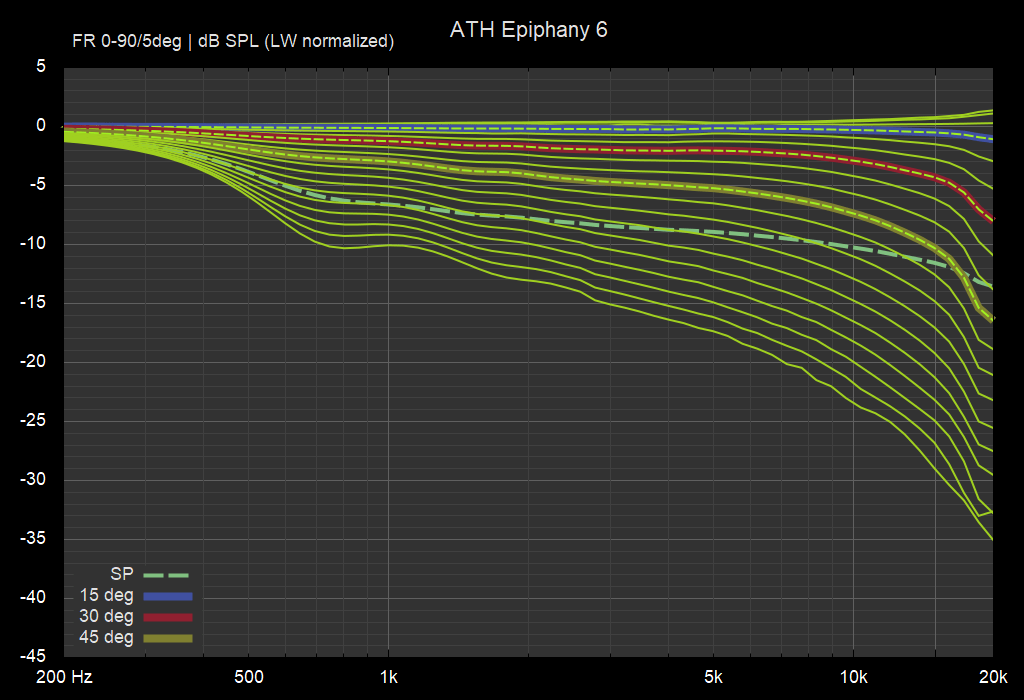Click the 200 Hz x-axis label
The image size is (1024, 700).
pyautogui.click(x=64, y=677)
